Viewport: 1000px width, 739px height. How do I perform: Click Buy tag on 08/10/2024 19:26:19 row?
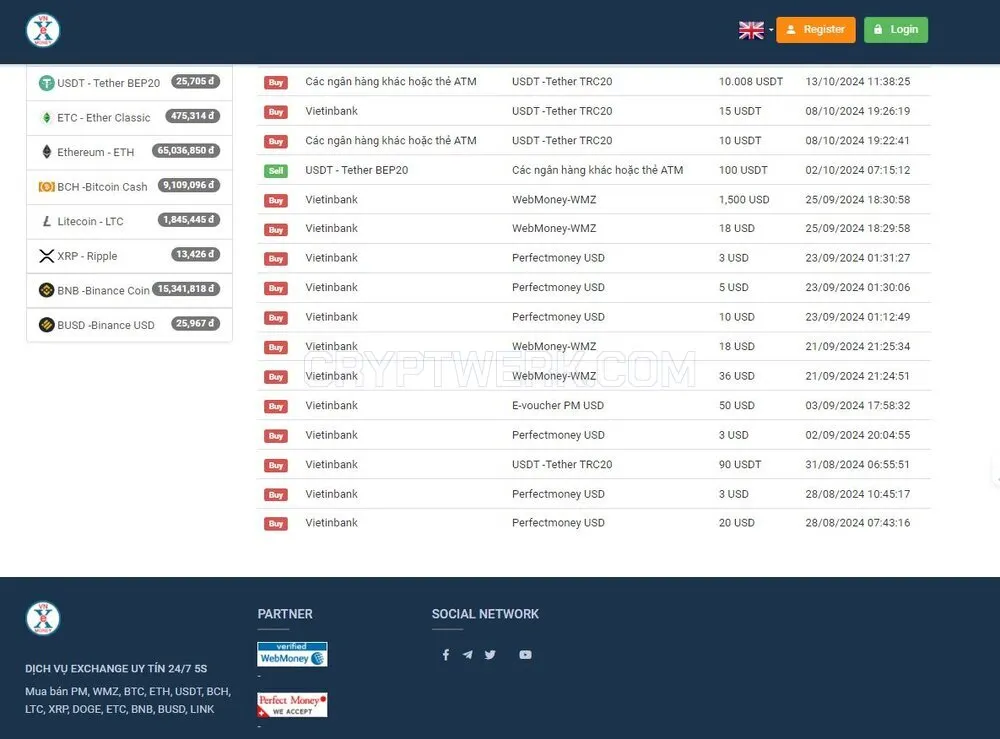(276, 112)
